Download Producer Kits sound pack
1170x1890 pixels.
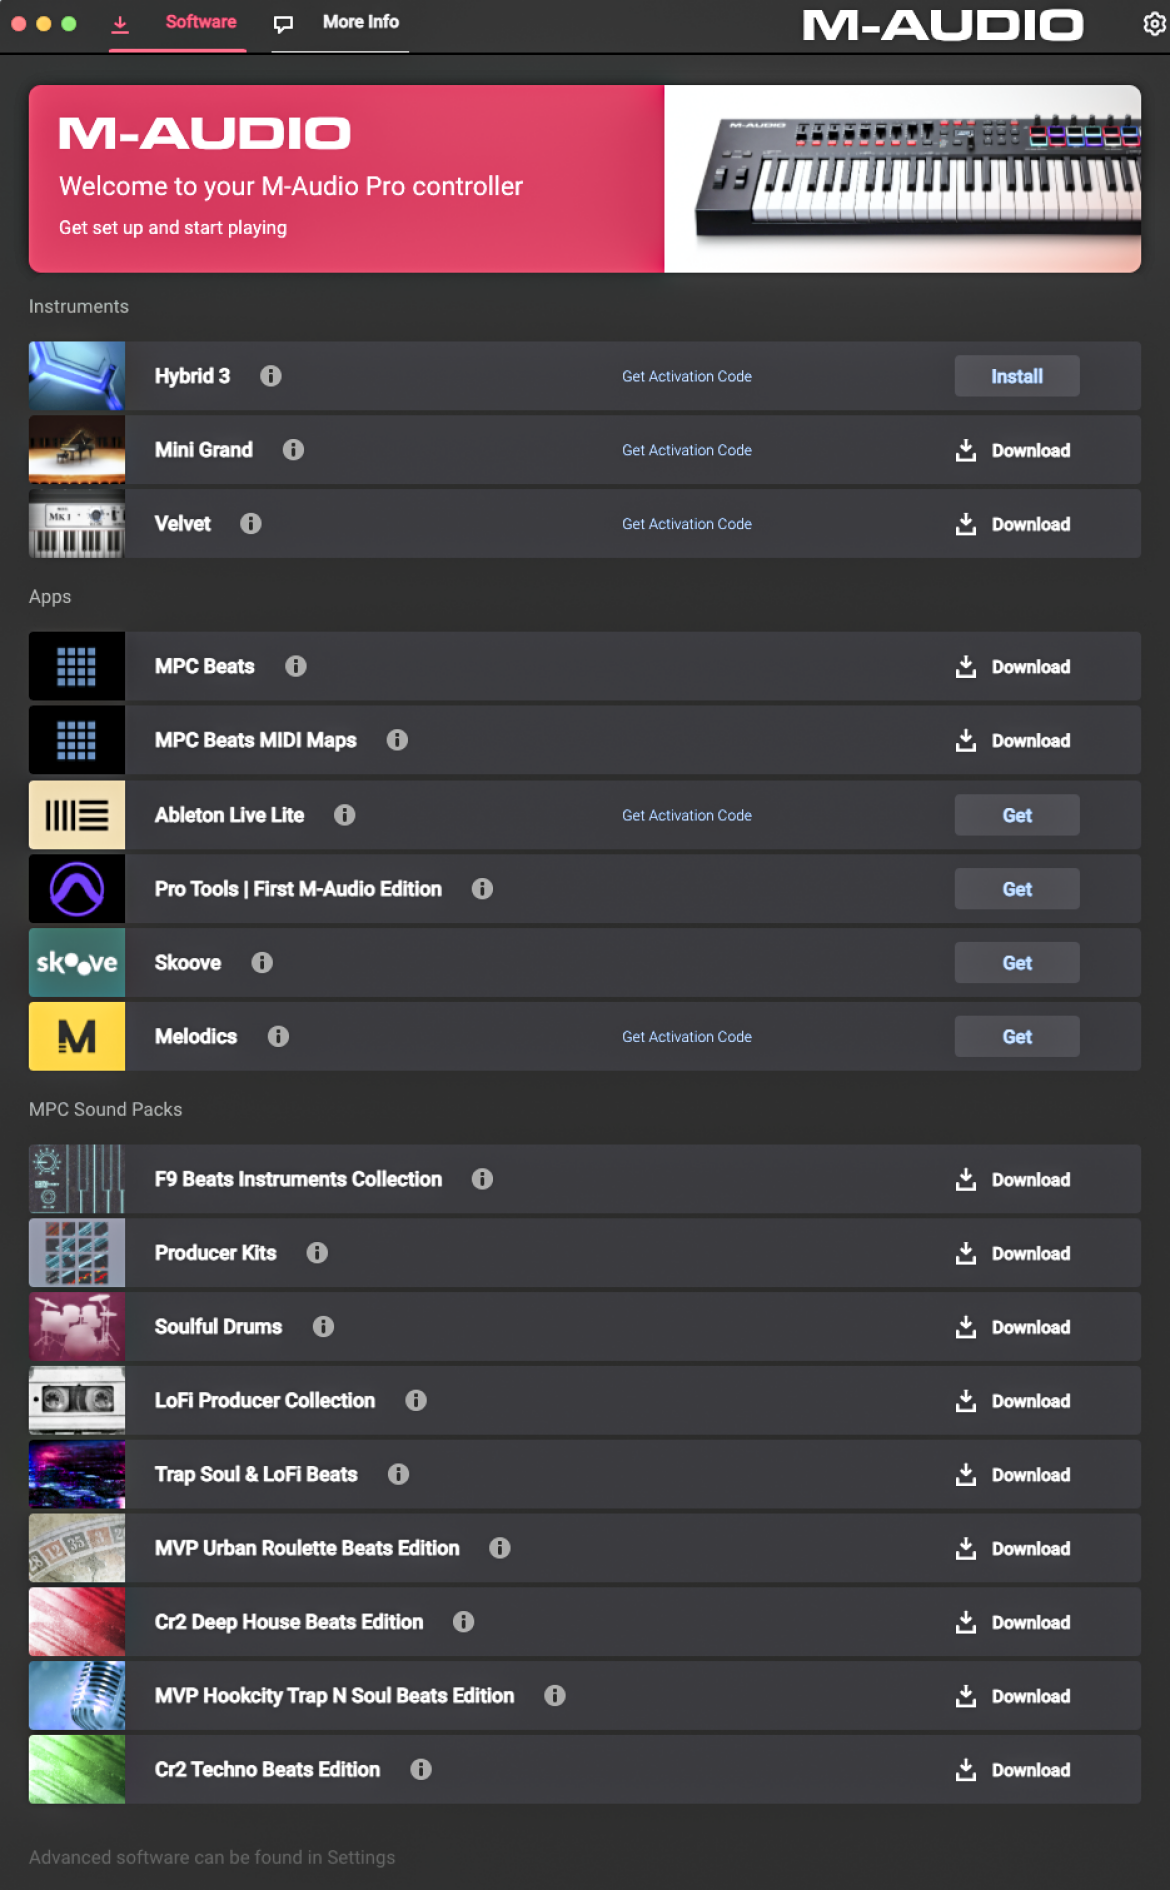[1013, 1254]
